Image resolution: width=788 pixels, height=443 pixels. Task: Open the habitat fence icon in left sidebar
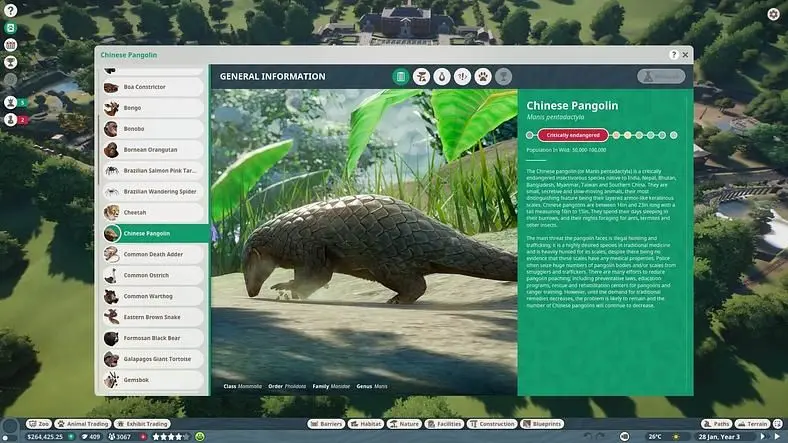tap(11, 45)
